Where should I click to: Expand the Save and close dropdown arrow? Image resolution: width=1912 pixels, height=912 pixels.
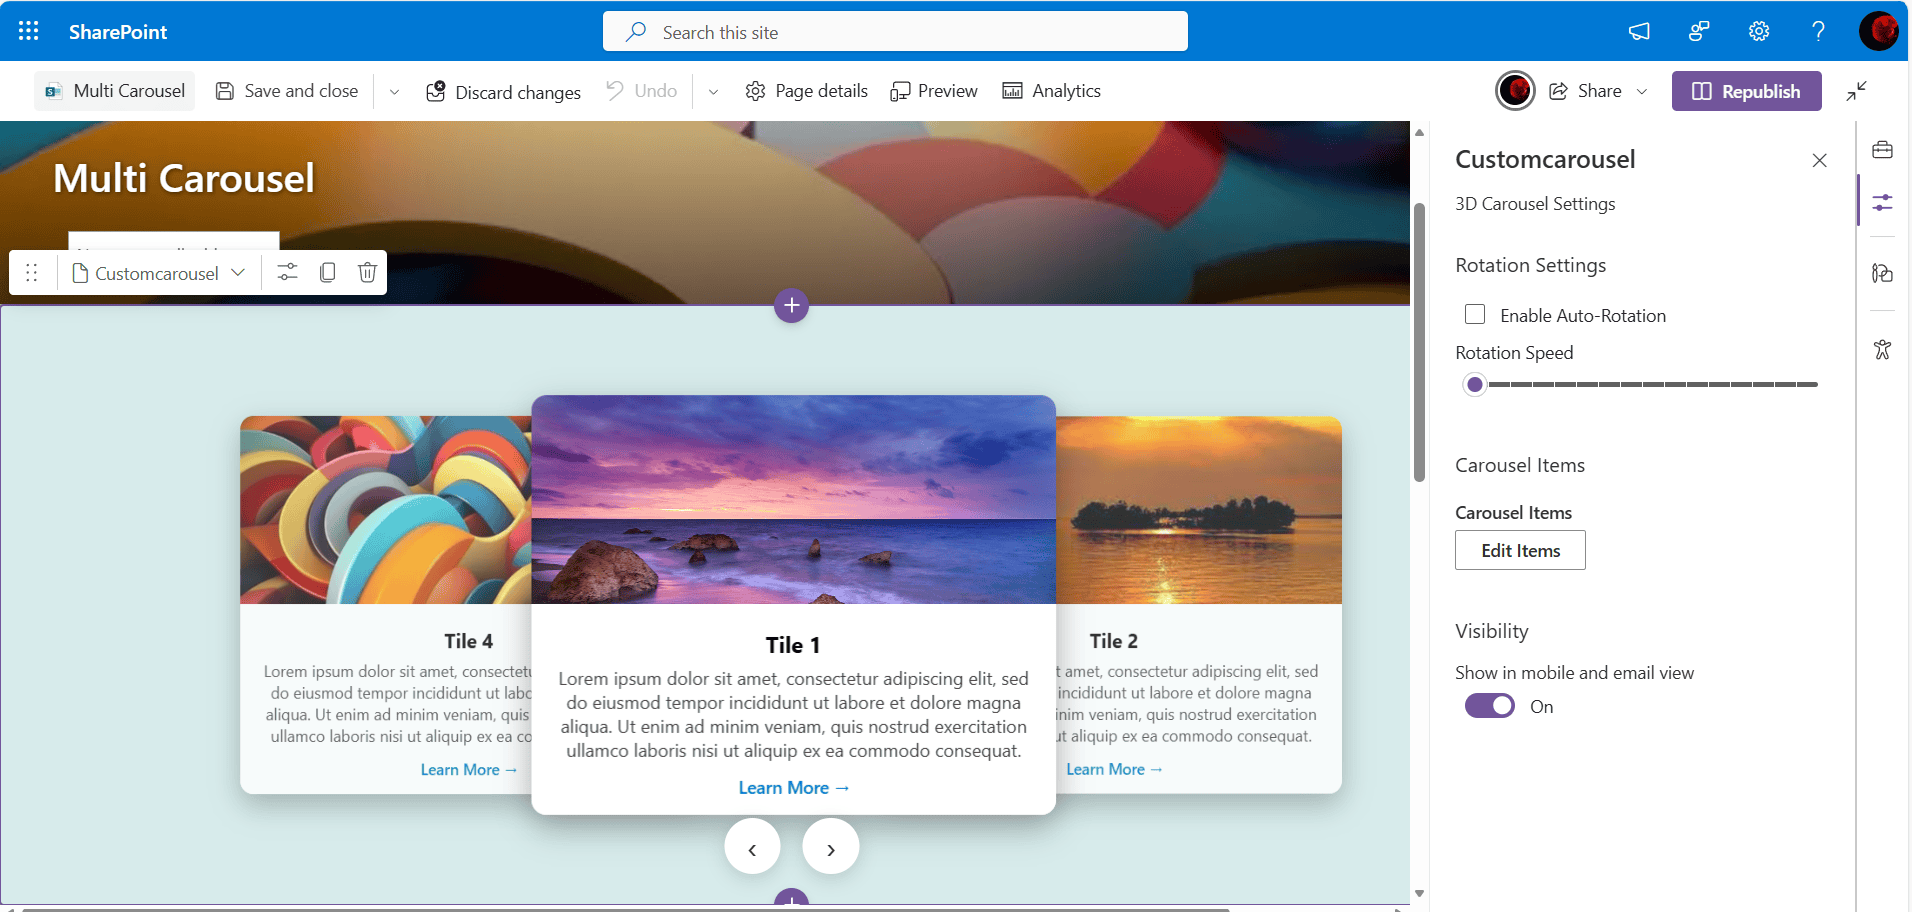[394, 92]
